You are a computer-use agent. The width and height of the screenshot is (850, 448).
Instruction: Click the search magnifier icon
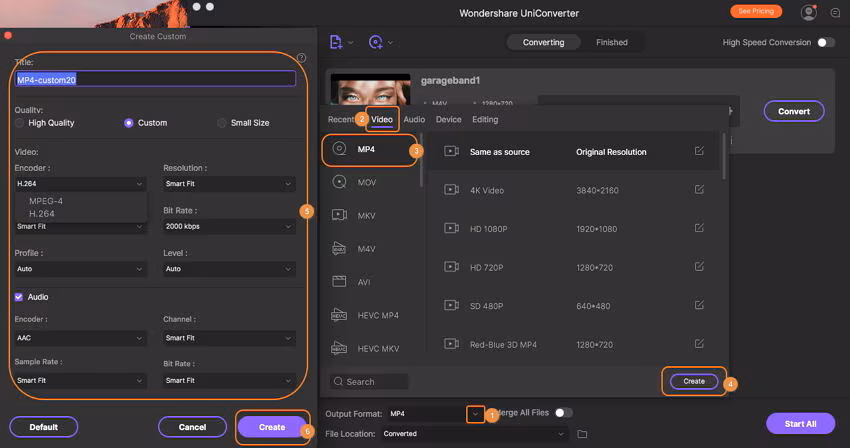pos(338,381)
